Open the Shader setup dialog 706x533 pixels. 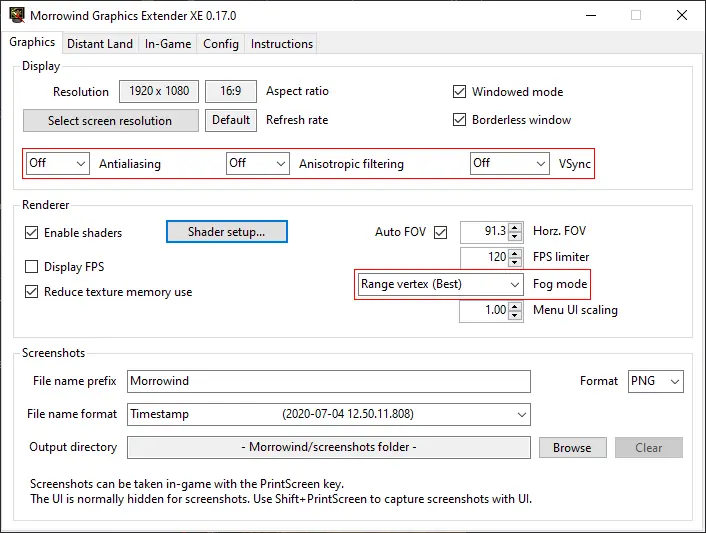click(x=226, y=232)
